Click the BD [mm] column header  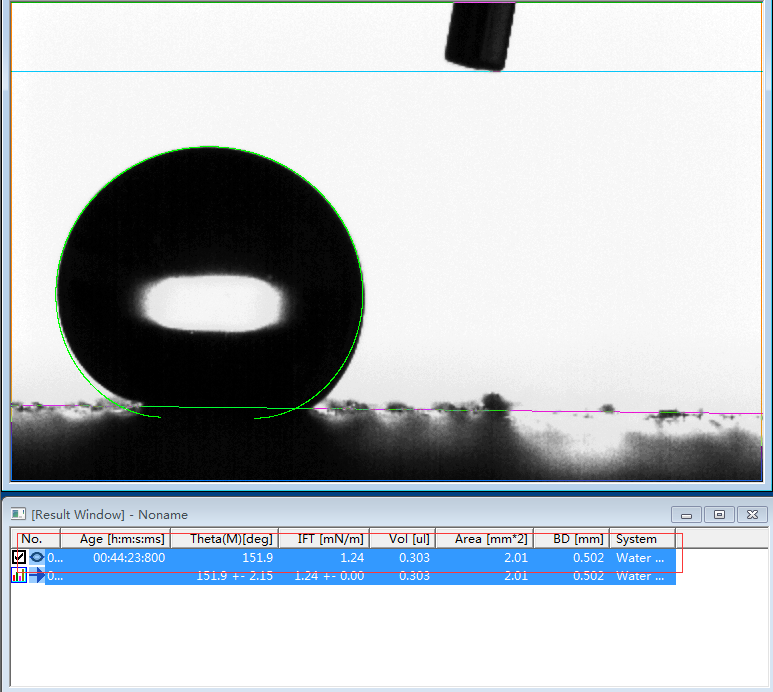[x=571, y=539]
